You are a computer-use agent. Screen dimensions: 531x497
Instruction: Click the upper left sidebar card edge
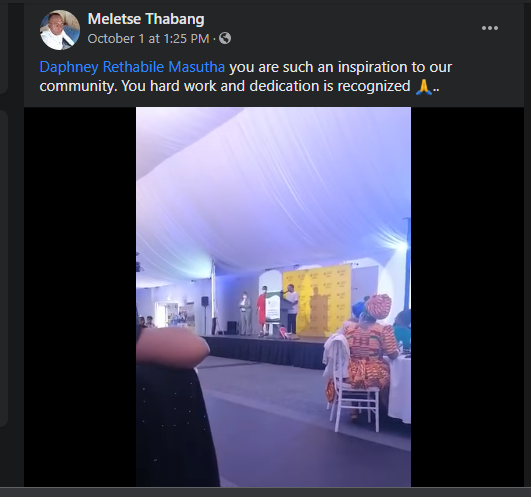pos(4,46)
